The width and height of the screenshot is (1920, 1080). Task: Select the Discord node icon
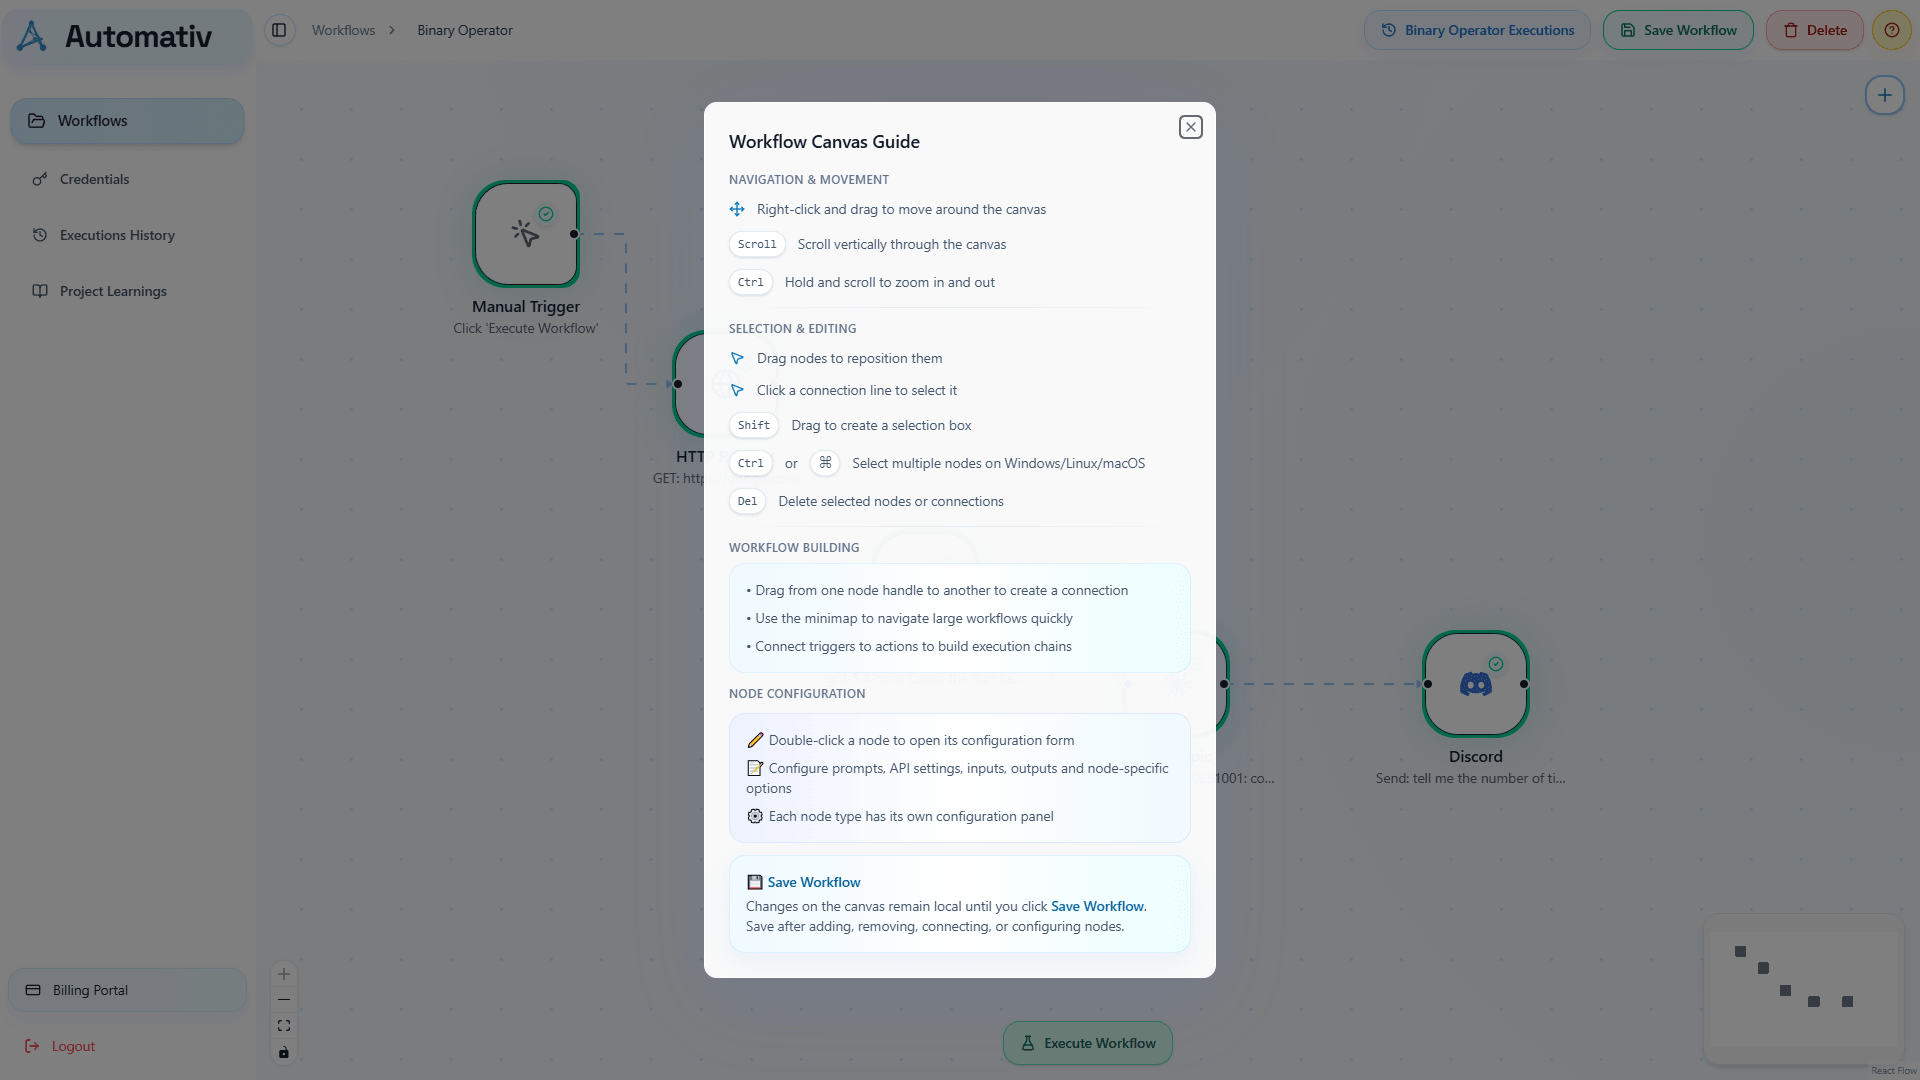click(1476, 684)
